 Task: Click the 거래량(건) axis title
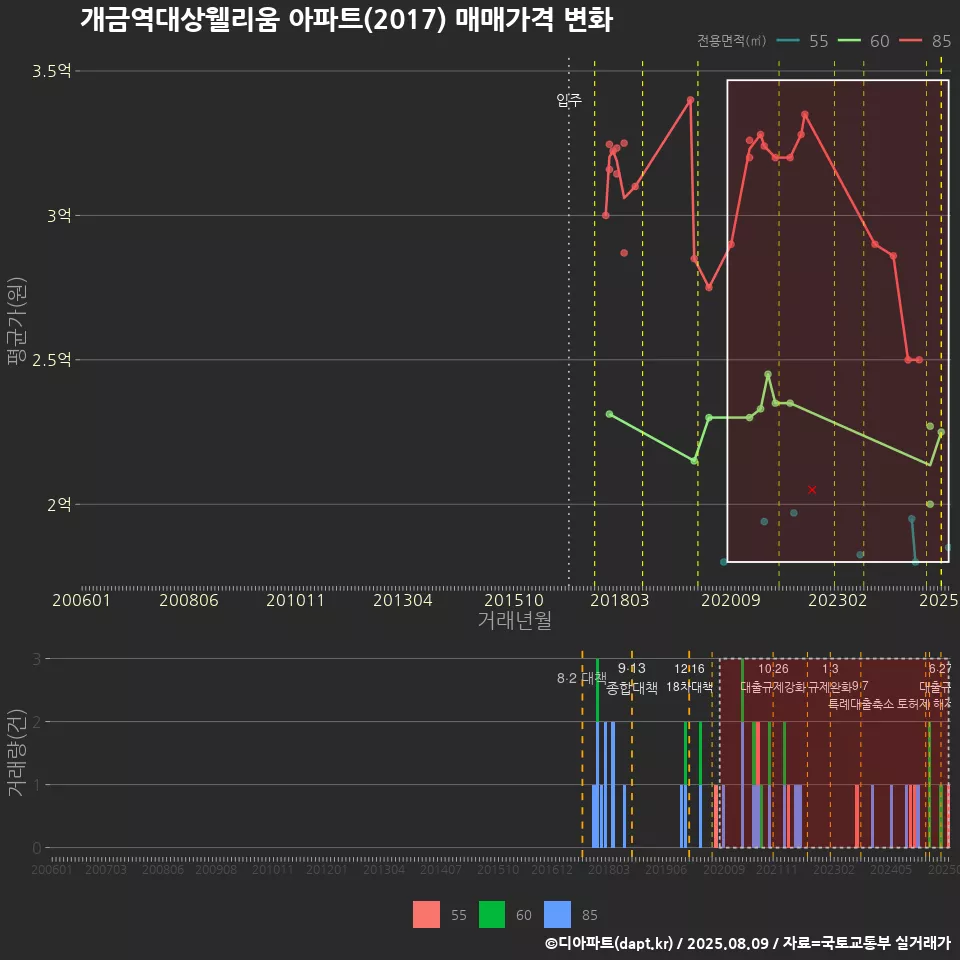tap(15, 753)
